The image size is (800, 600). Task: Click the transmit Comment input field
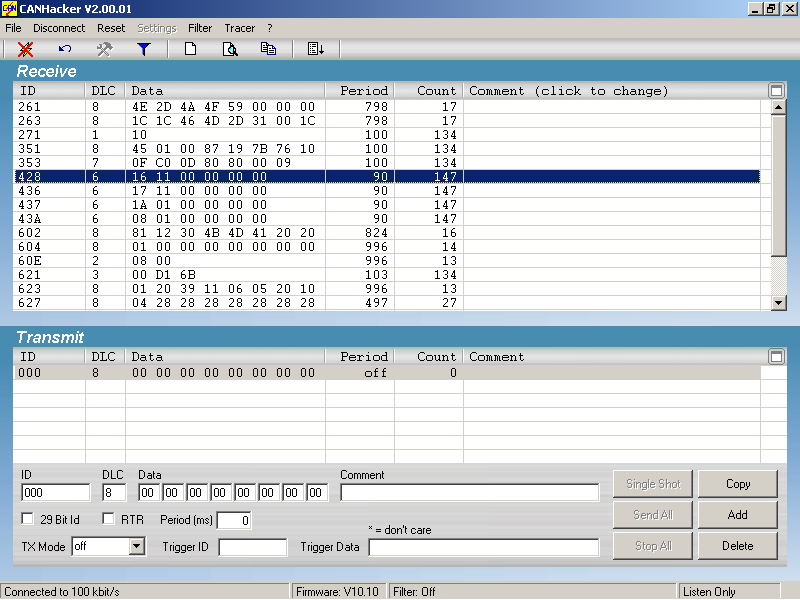469,493
